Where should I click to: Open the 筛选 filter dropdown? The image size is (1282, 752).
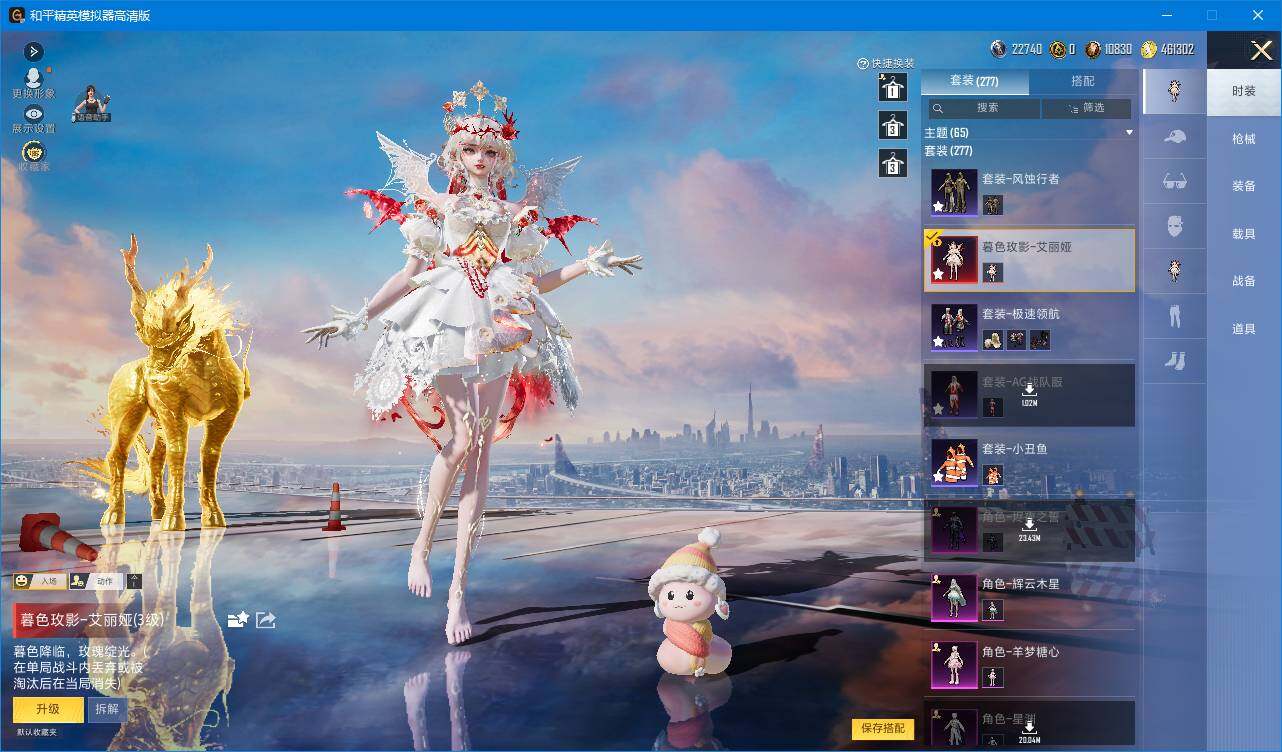coord(1086,108)
